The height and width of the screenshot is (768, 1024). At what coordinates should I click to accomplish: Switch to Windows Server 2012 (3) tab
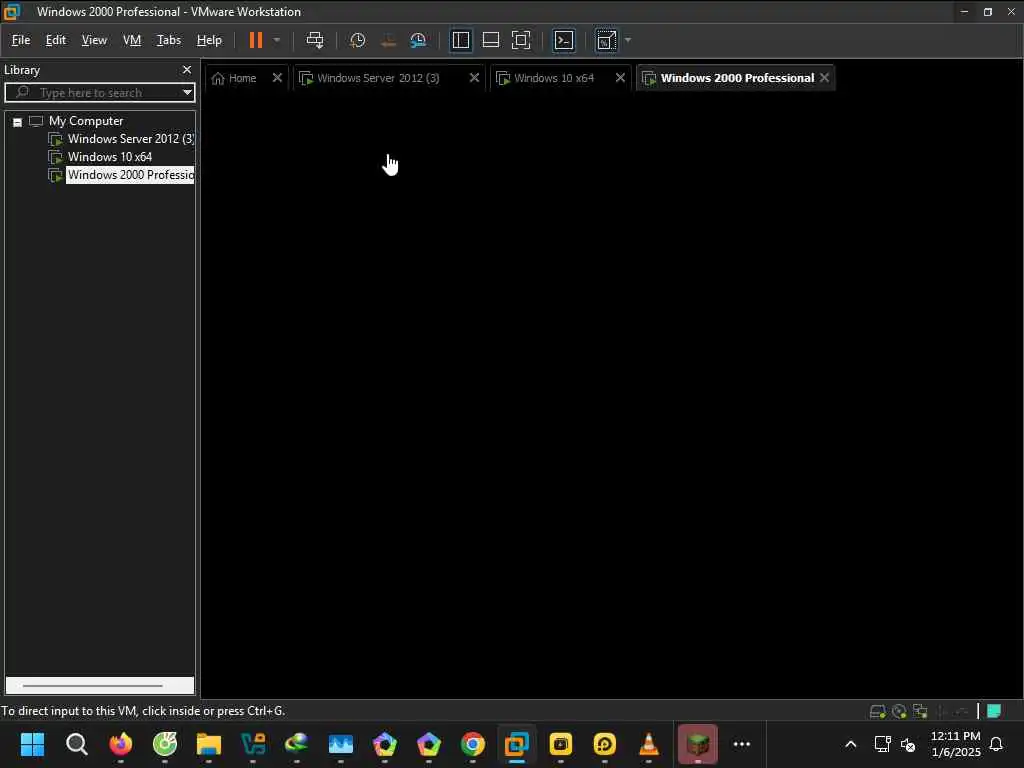point(378,78)
